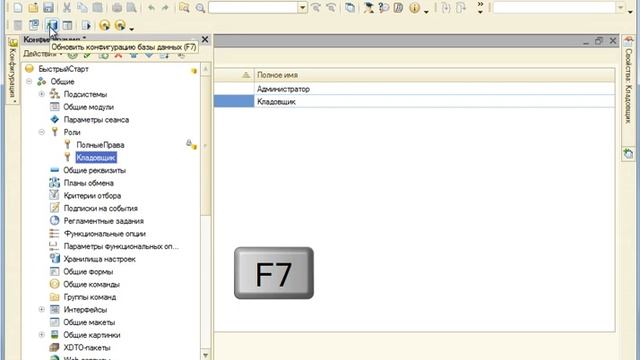
Task: Expand the Интерфейсы node
Action: 42,309
